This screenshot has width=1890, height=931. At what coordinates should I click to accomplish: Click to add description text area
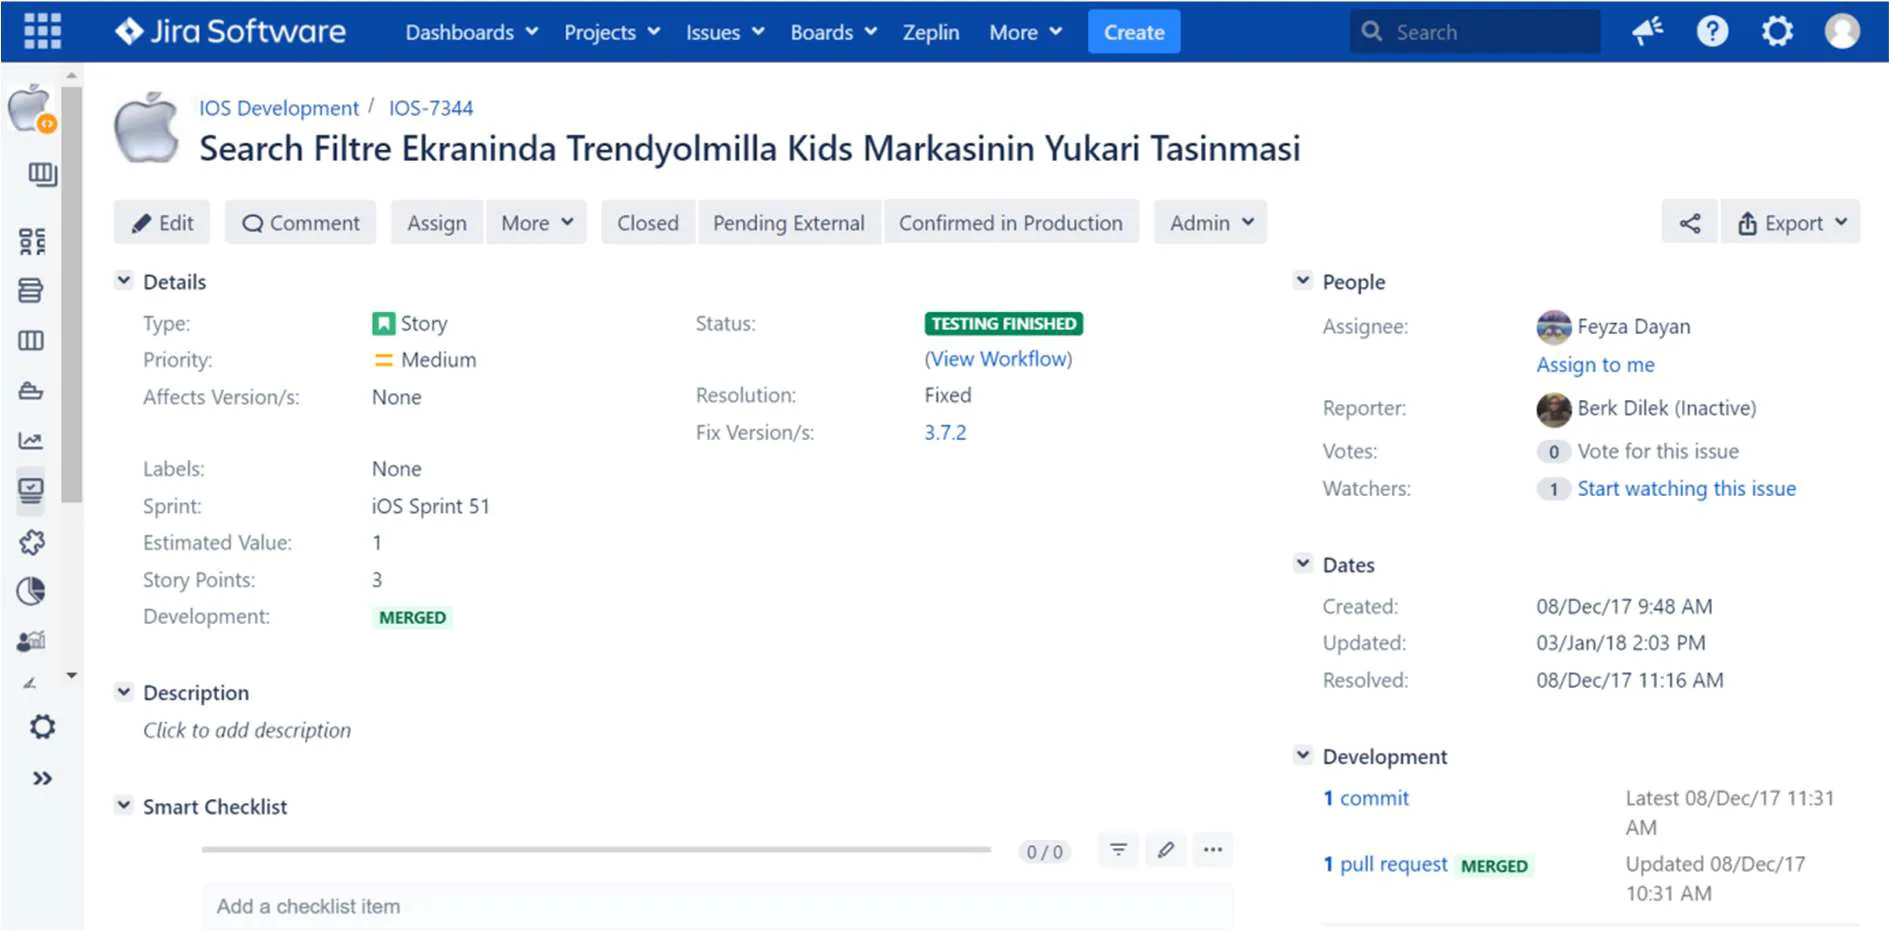pos(247,731)
